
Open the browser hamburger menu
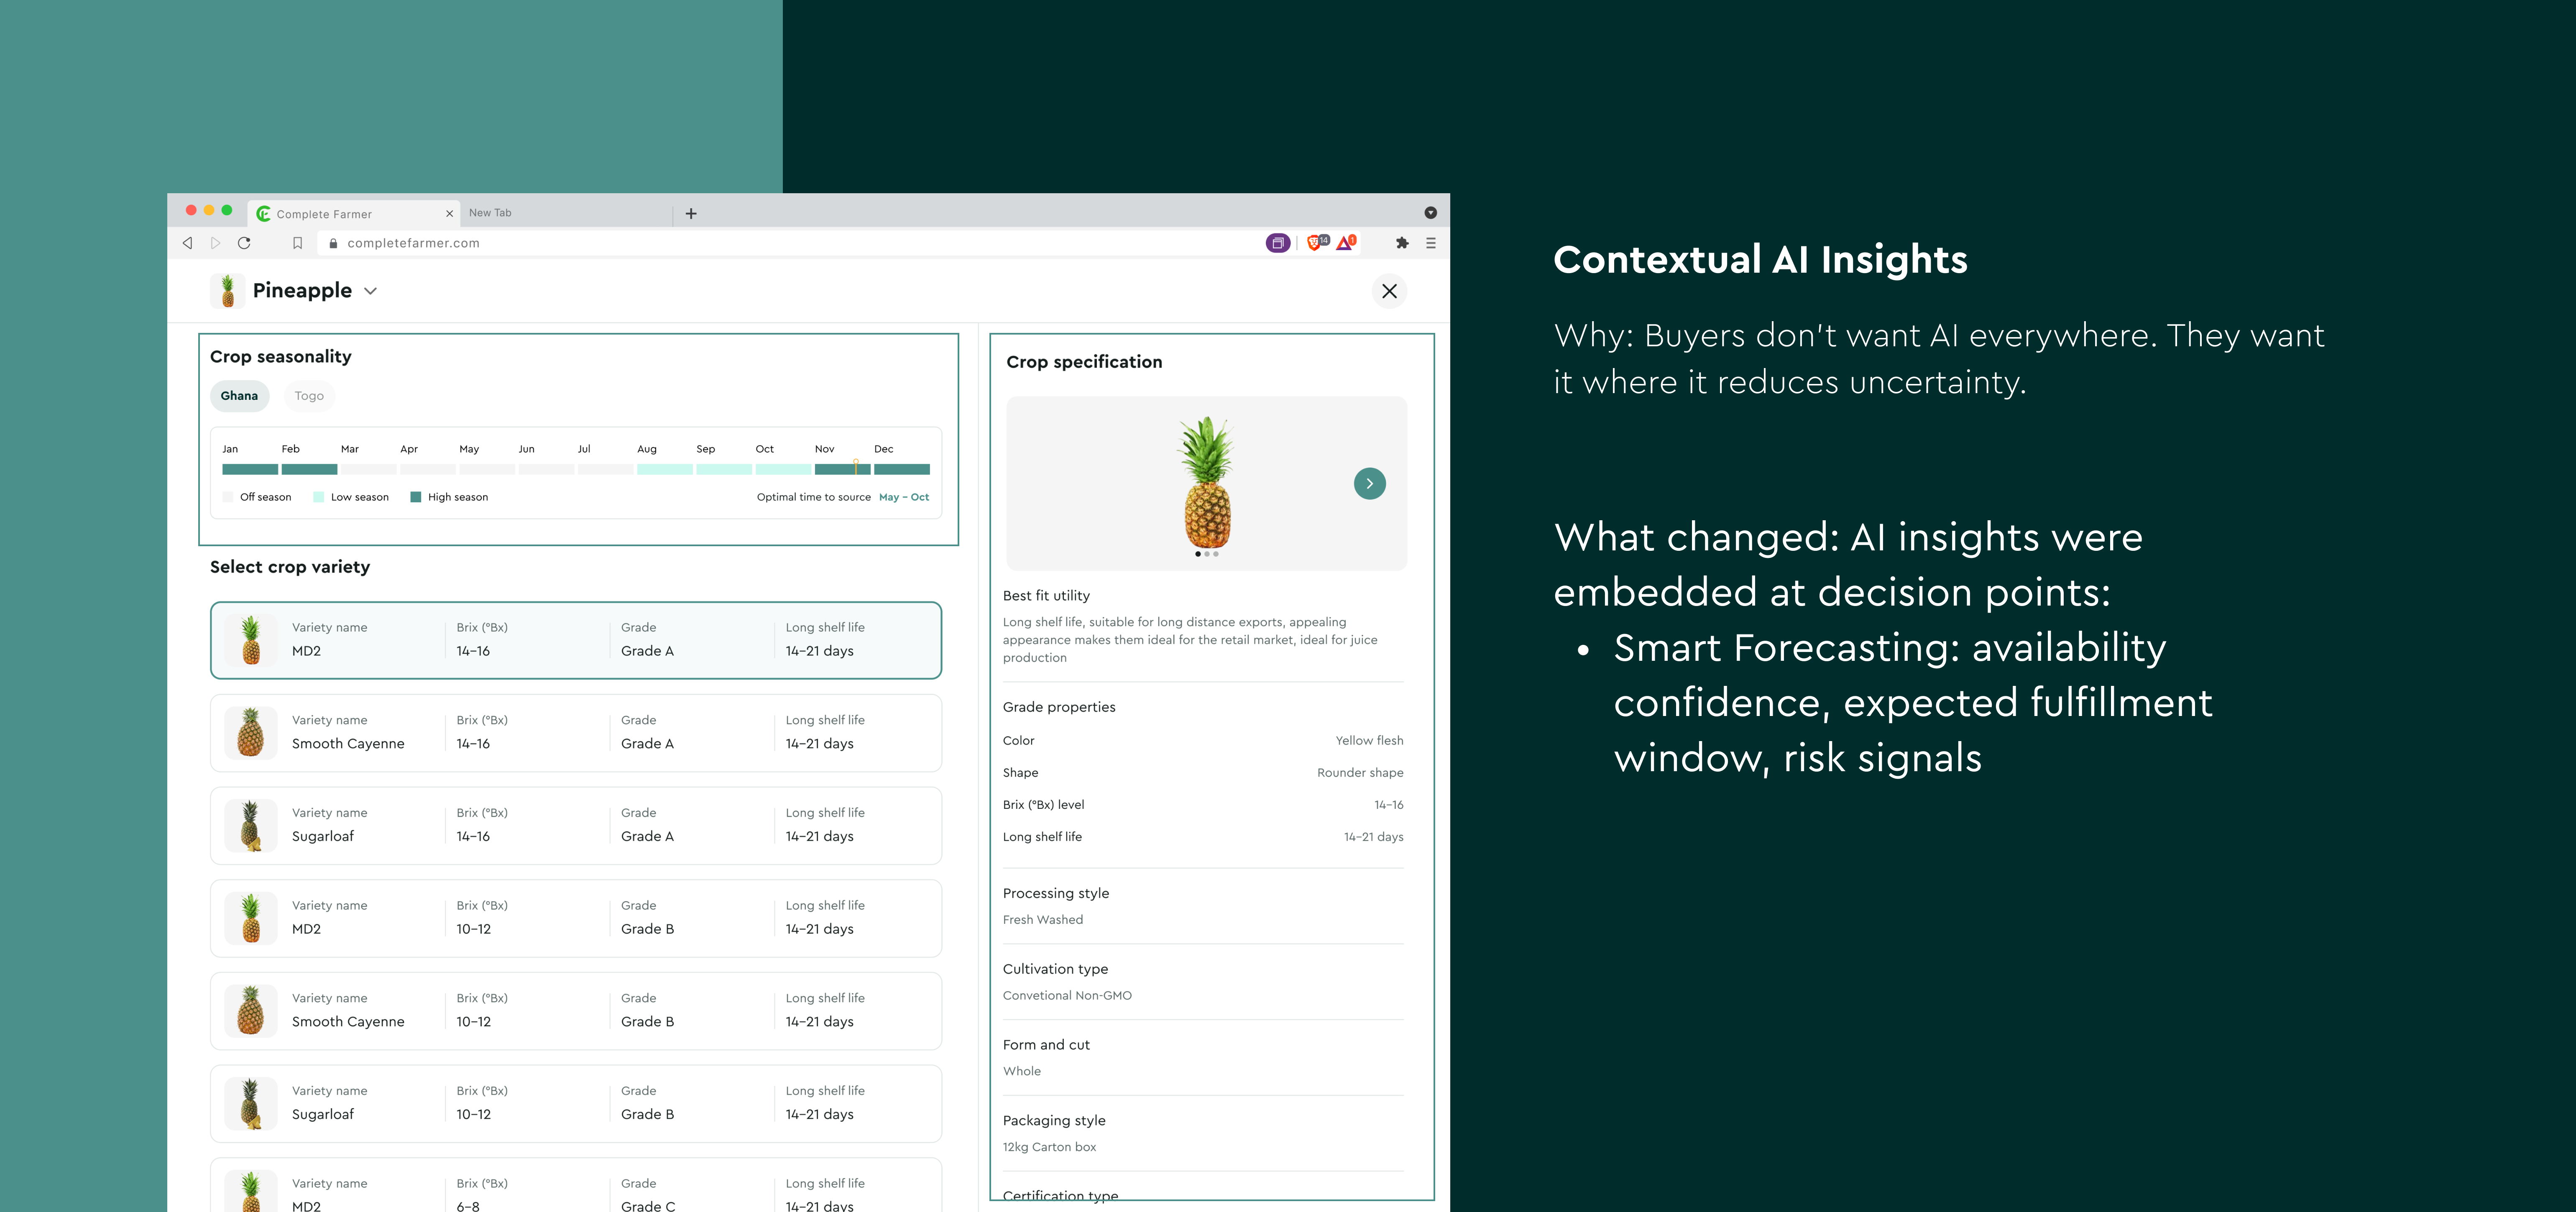[1431, 243]
